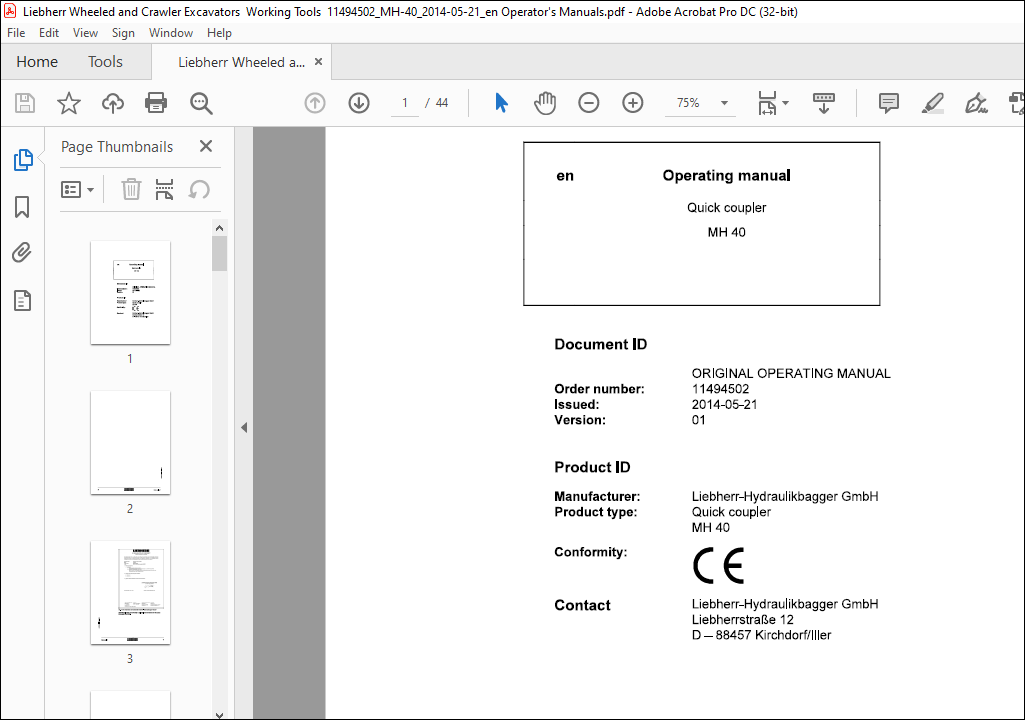Open the document layers/content panel icon

click(x=22, y=301)
